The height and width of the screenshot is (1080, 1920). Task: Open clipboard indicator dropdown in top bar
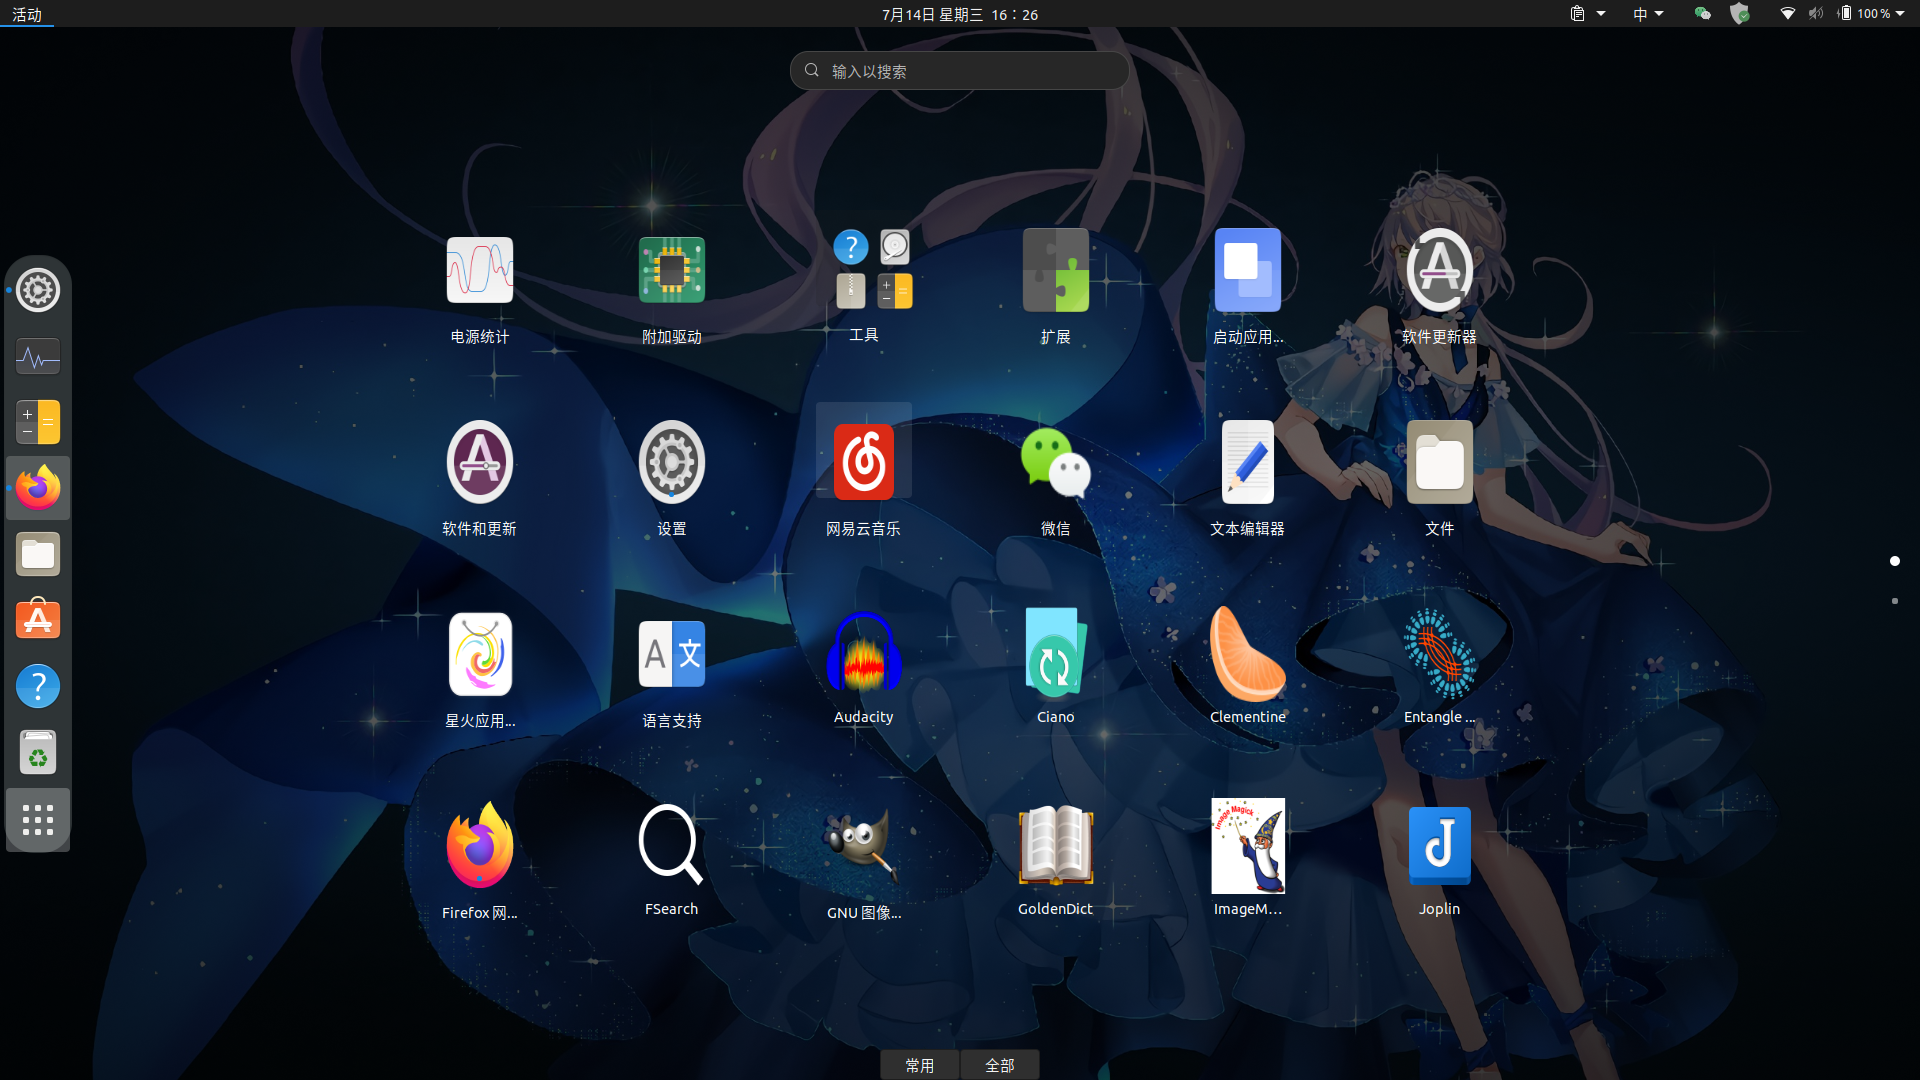click(1587, 14)
